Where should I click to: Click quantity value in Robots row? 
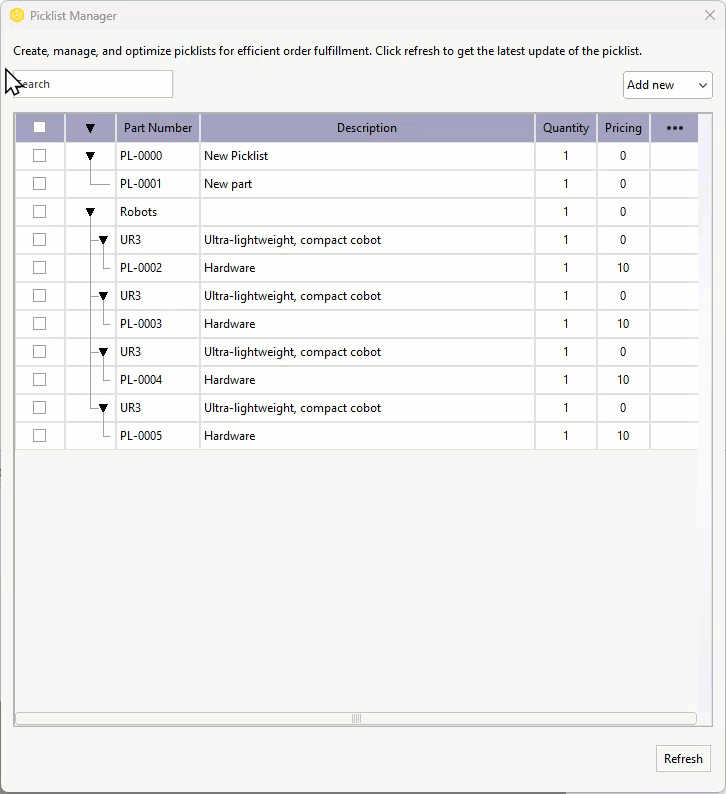pyautogui.click(x=566, y=212)
